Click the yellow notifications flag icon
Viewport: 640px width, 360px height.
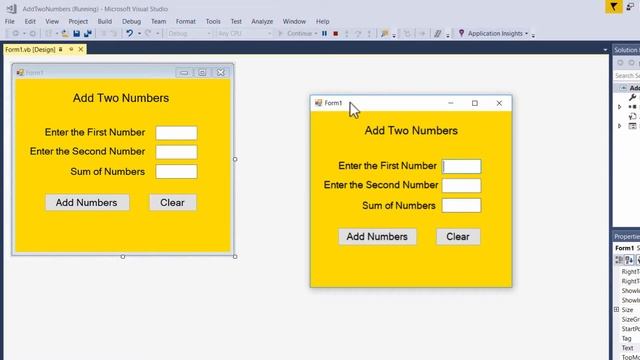(613, 7)
